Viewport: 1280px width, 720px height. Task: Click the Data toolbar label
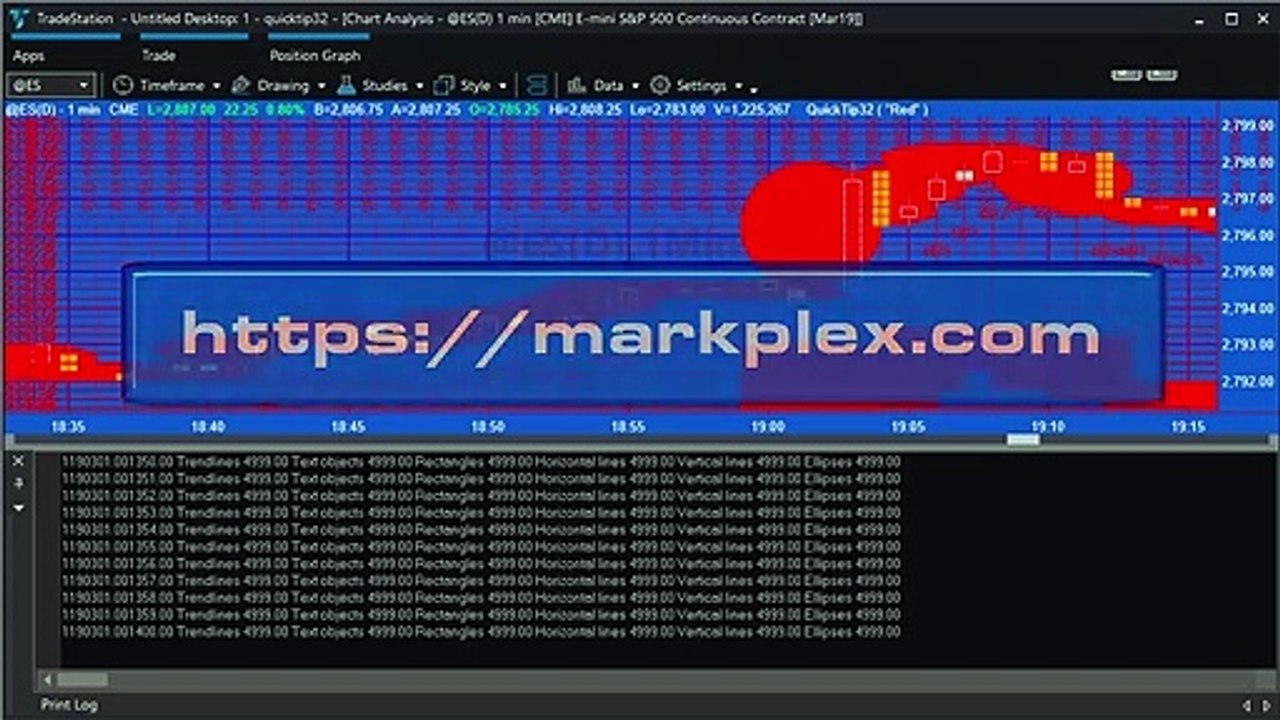click(608, 85)
